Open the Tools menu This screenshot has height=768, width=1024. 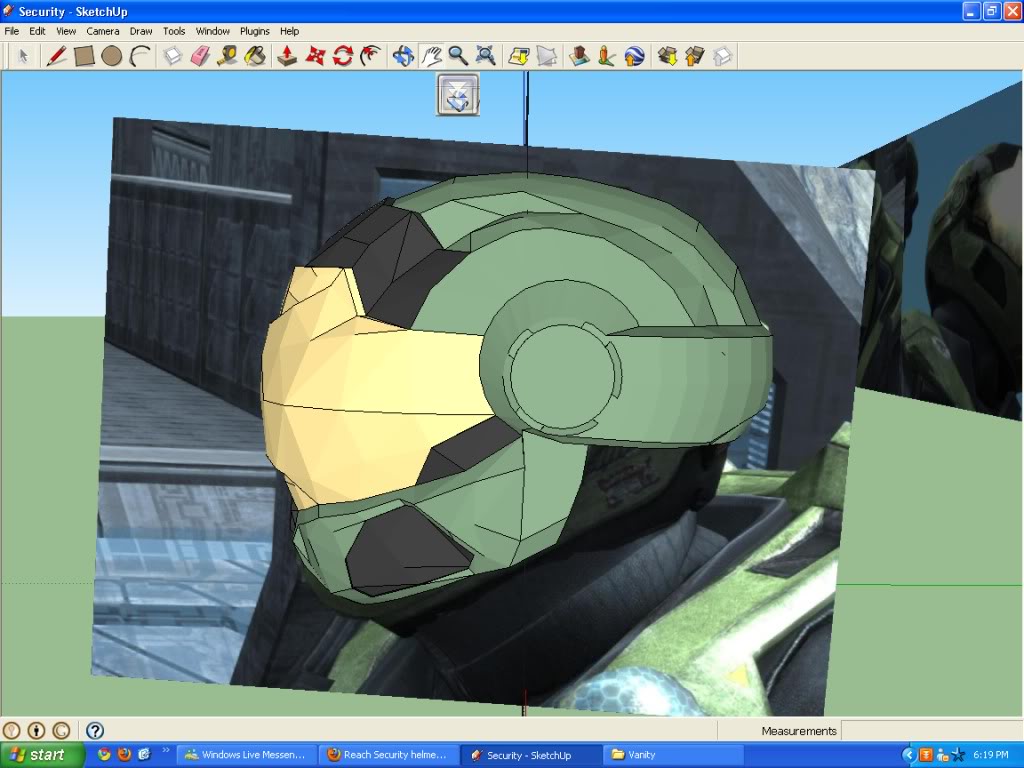[x=174, y=31]
